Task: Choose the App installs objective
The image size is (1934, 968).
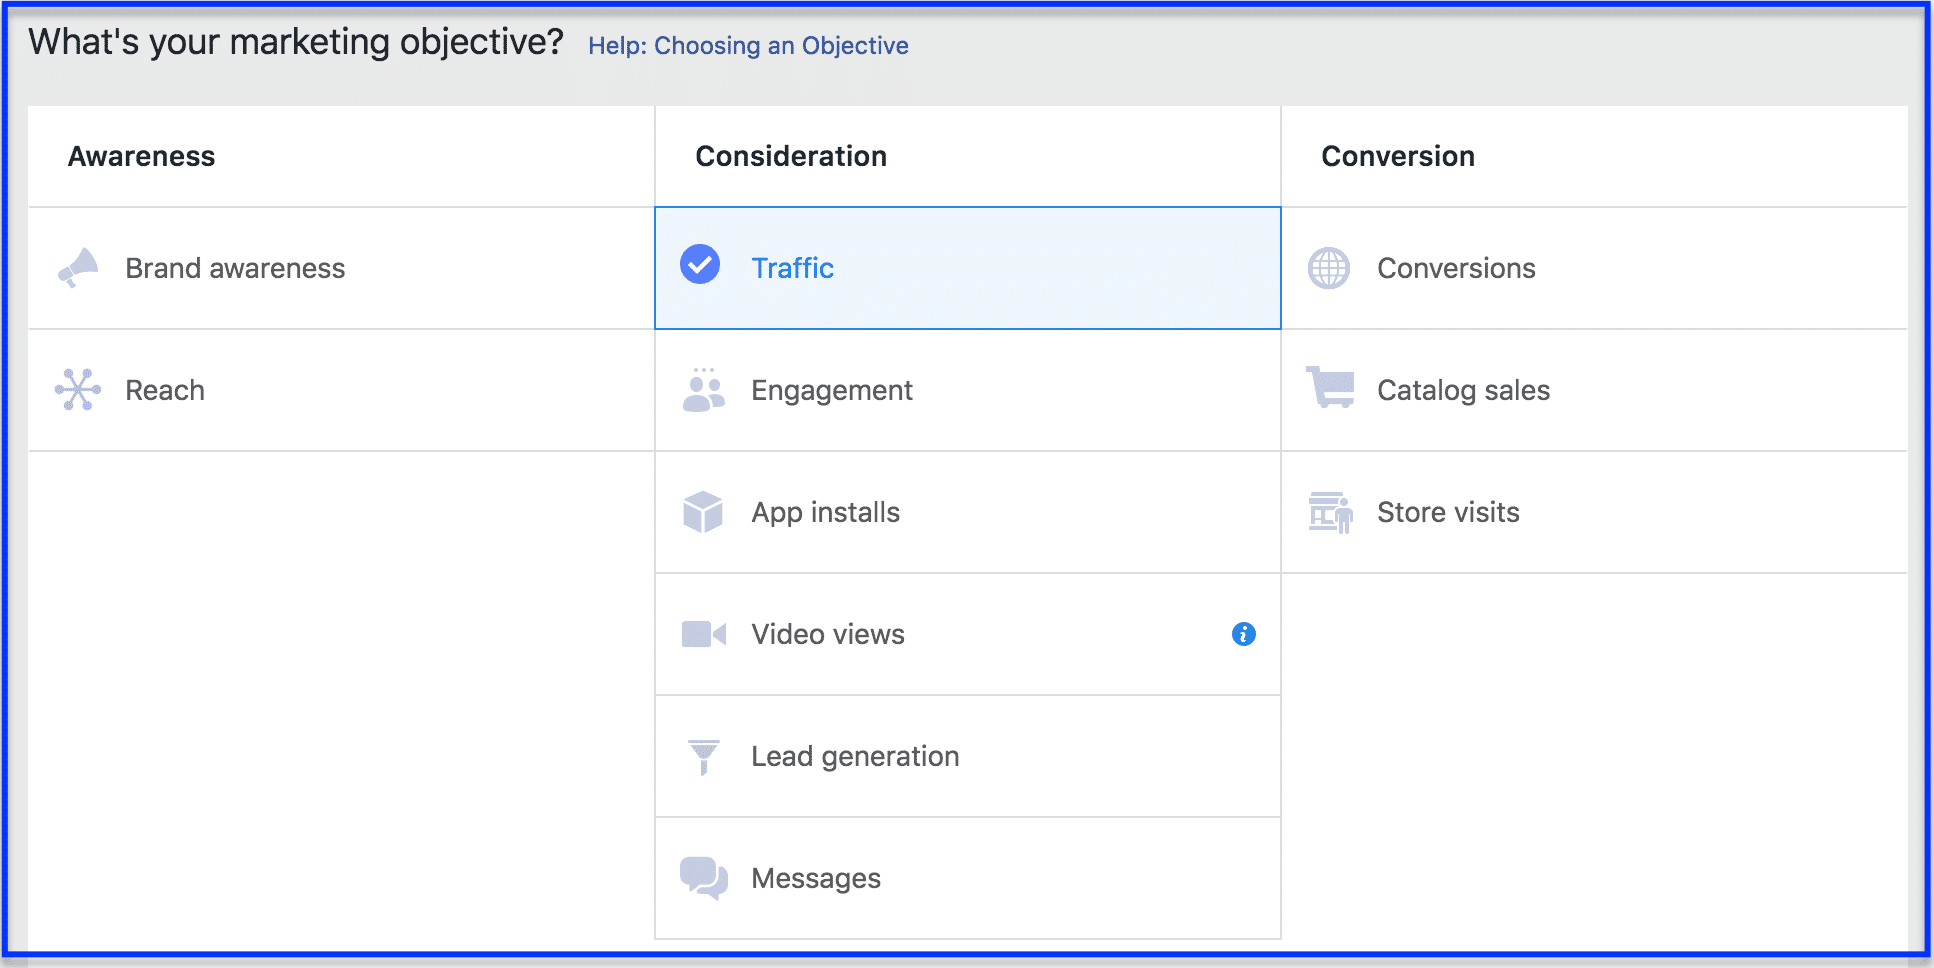Action: [x=968, y=512]
